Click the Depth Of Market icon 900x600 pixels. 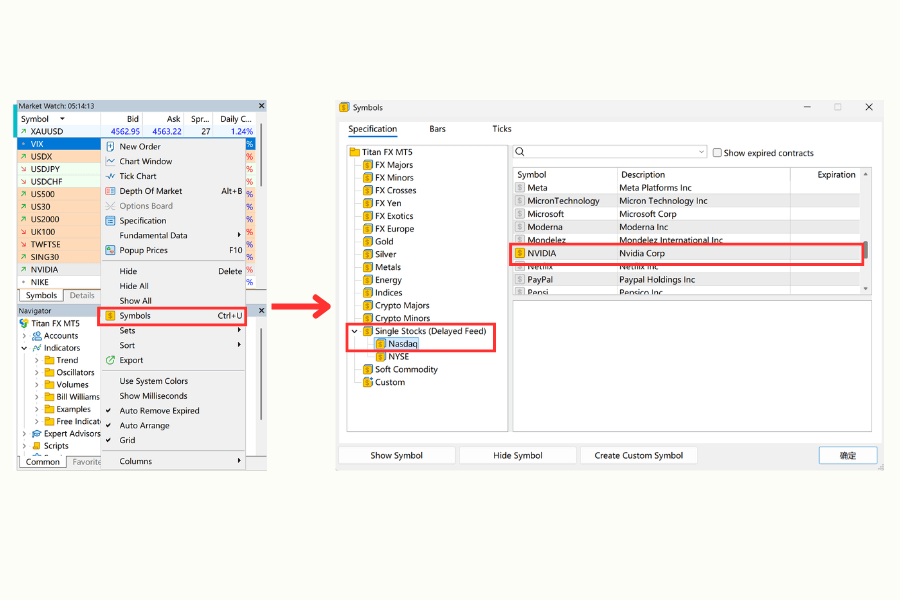coord(110,191)
